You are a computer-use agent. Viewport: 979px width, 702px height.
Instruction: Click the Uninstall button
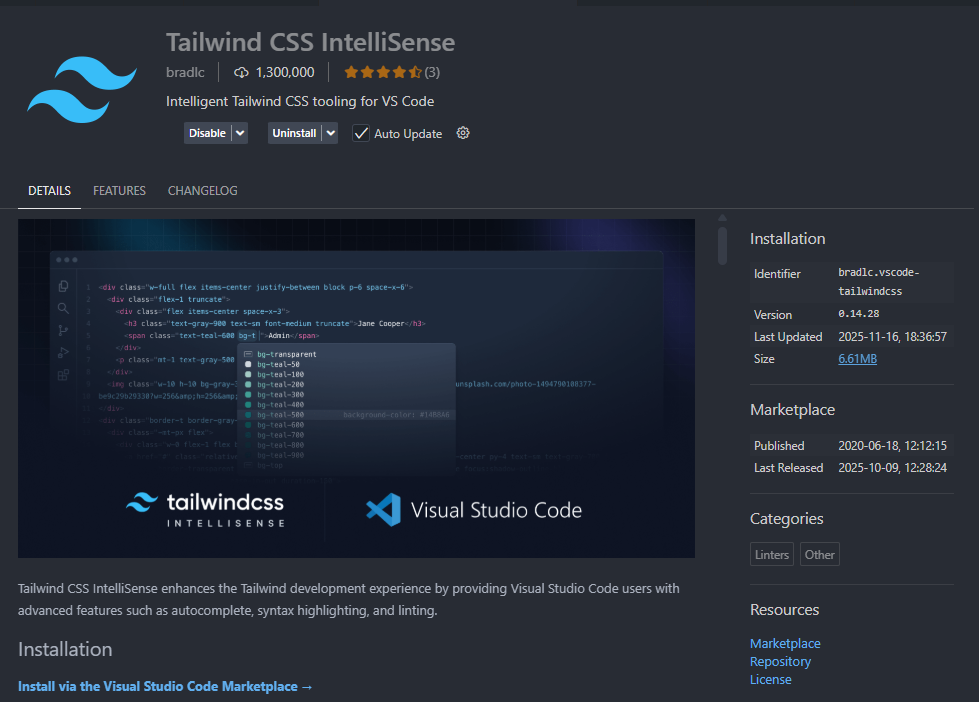tap(294, 133)
